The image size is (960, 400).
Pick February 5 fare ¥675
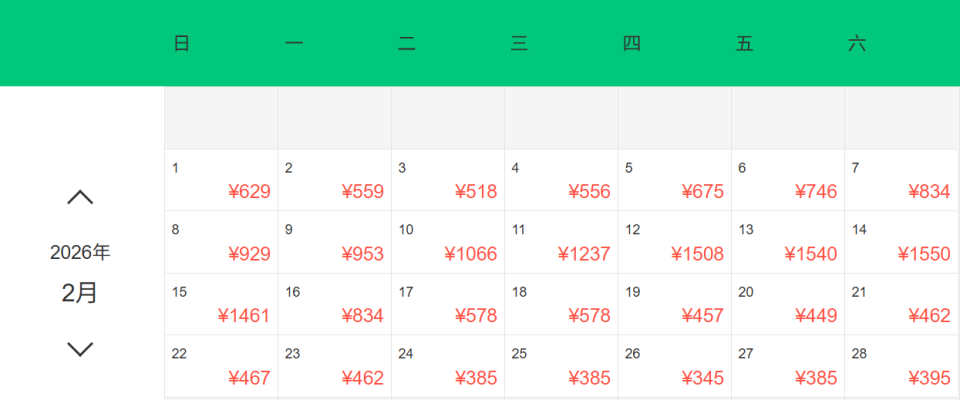point(675,181)
